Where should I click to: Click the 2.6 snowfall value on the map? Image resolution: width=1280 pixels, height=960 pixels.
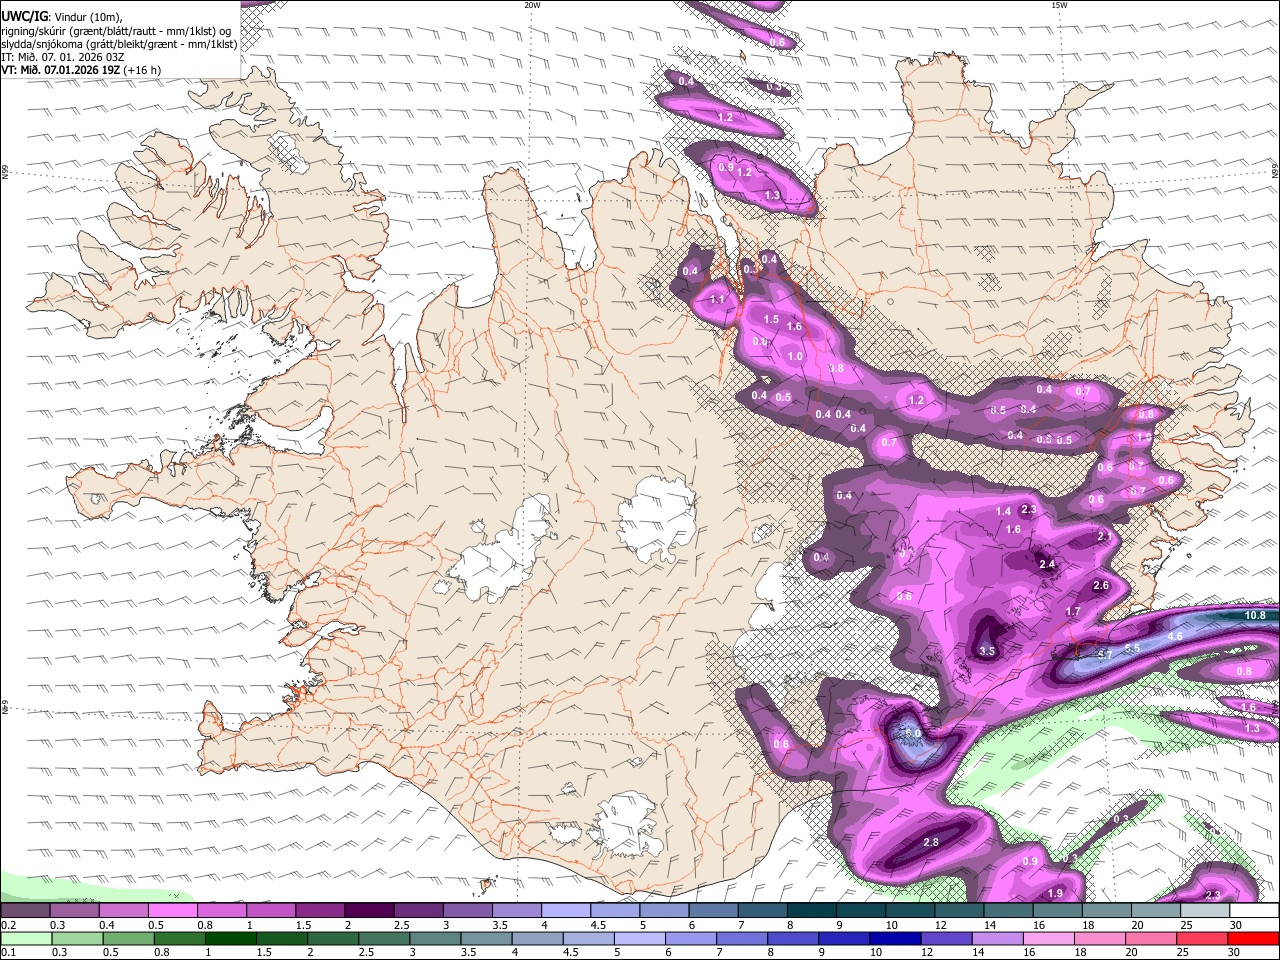point(1101,586)
